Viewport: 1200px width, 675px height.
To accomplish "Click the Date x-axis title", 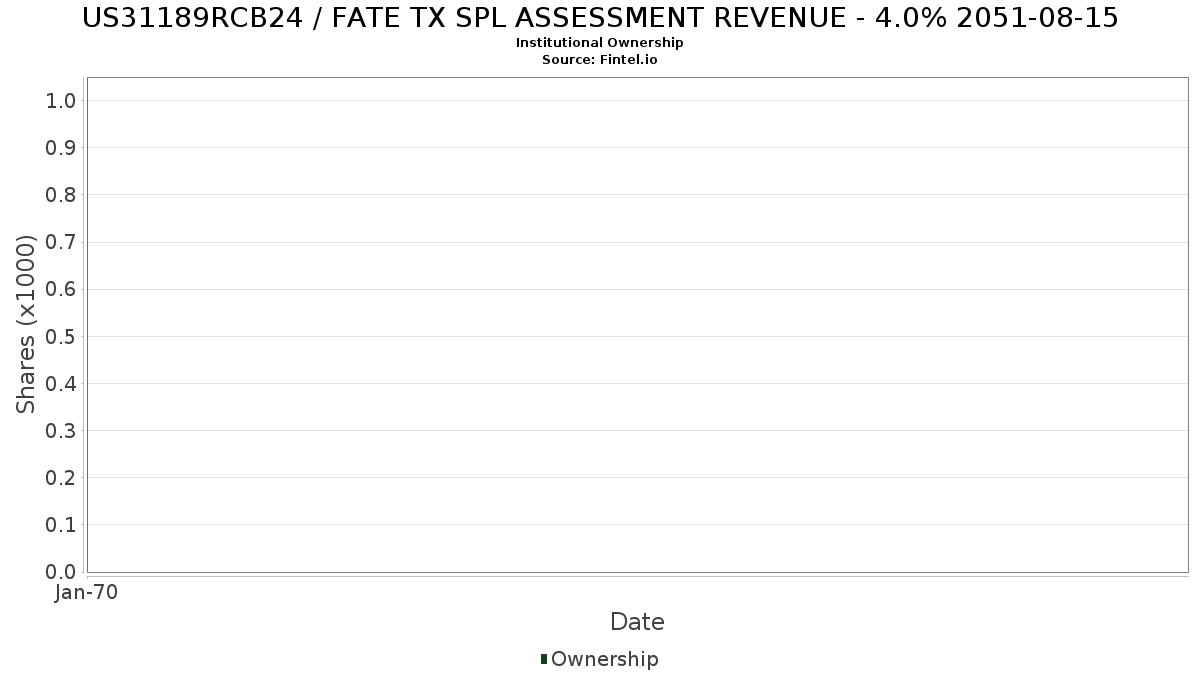I will click(x=637, y=622).
